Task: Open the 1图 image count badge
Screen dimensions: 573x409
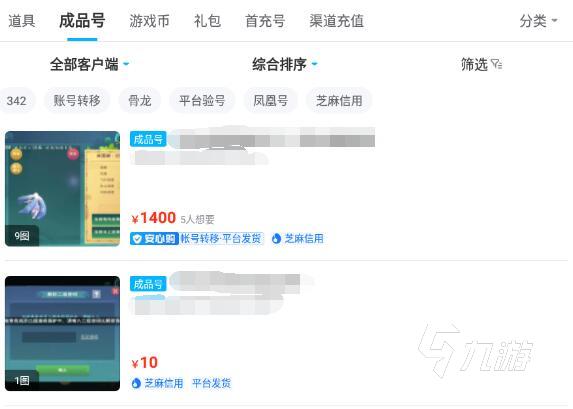Action: pos(22,381)
